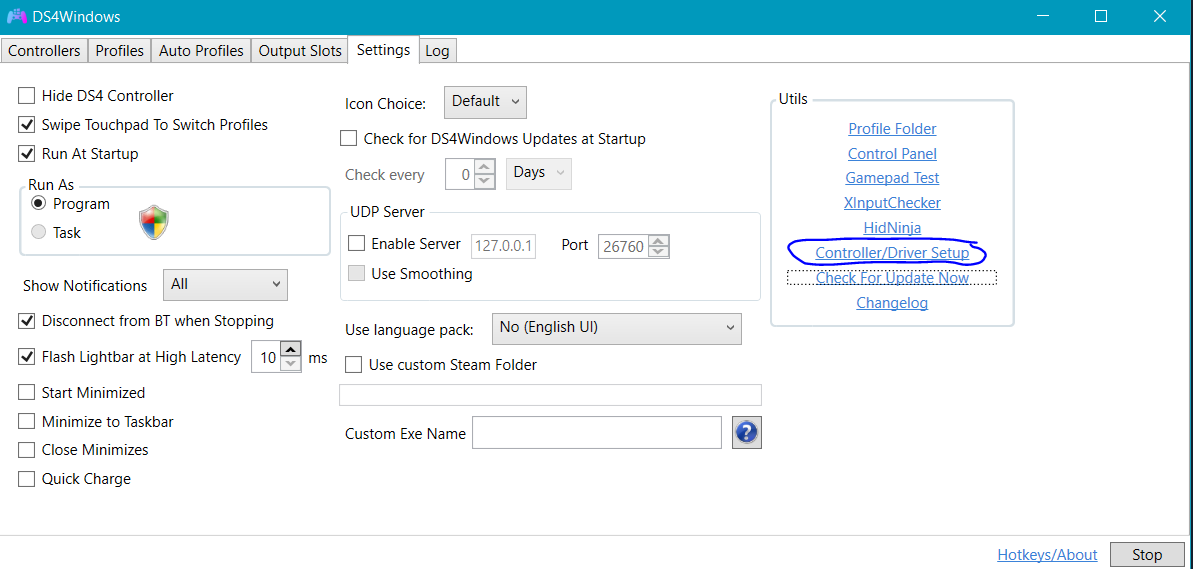Open the Output Slots tab
The height and width of the screenshot is (569, 1193).
pos(300,50)
